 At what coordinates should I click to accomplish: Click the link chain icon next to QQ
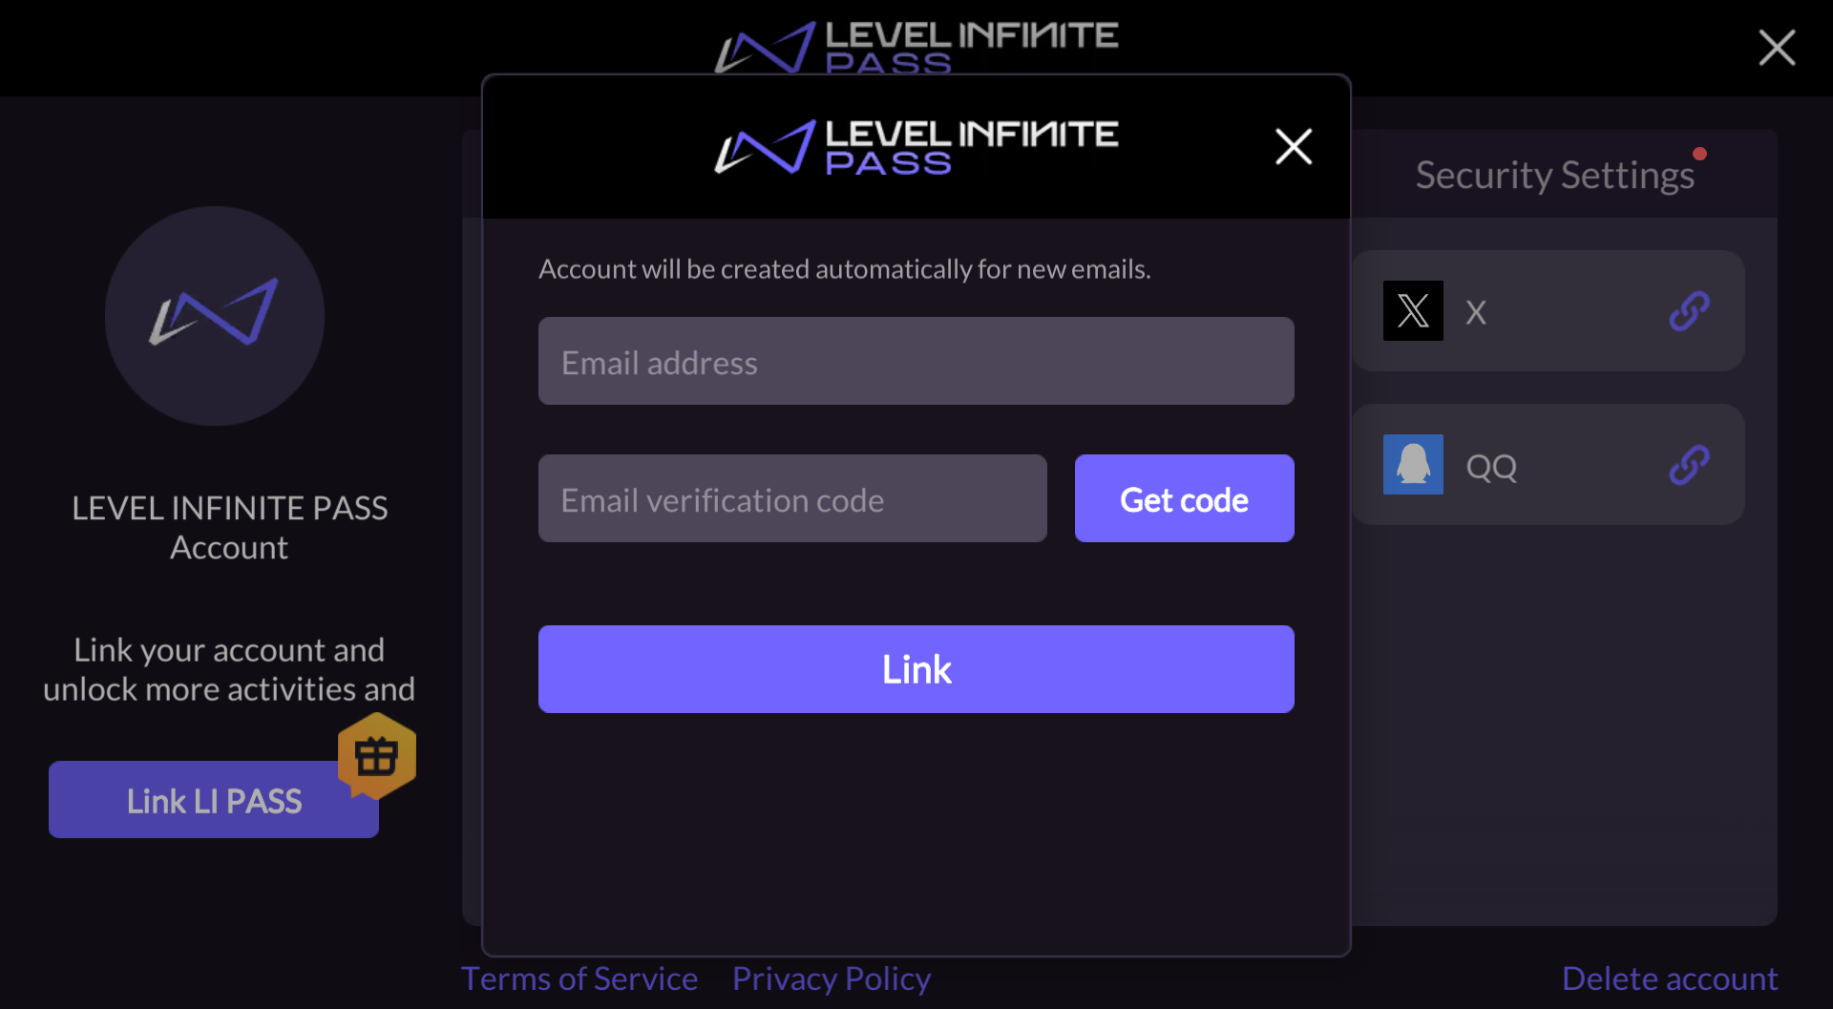coord(1691,464)
